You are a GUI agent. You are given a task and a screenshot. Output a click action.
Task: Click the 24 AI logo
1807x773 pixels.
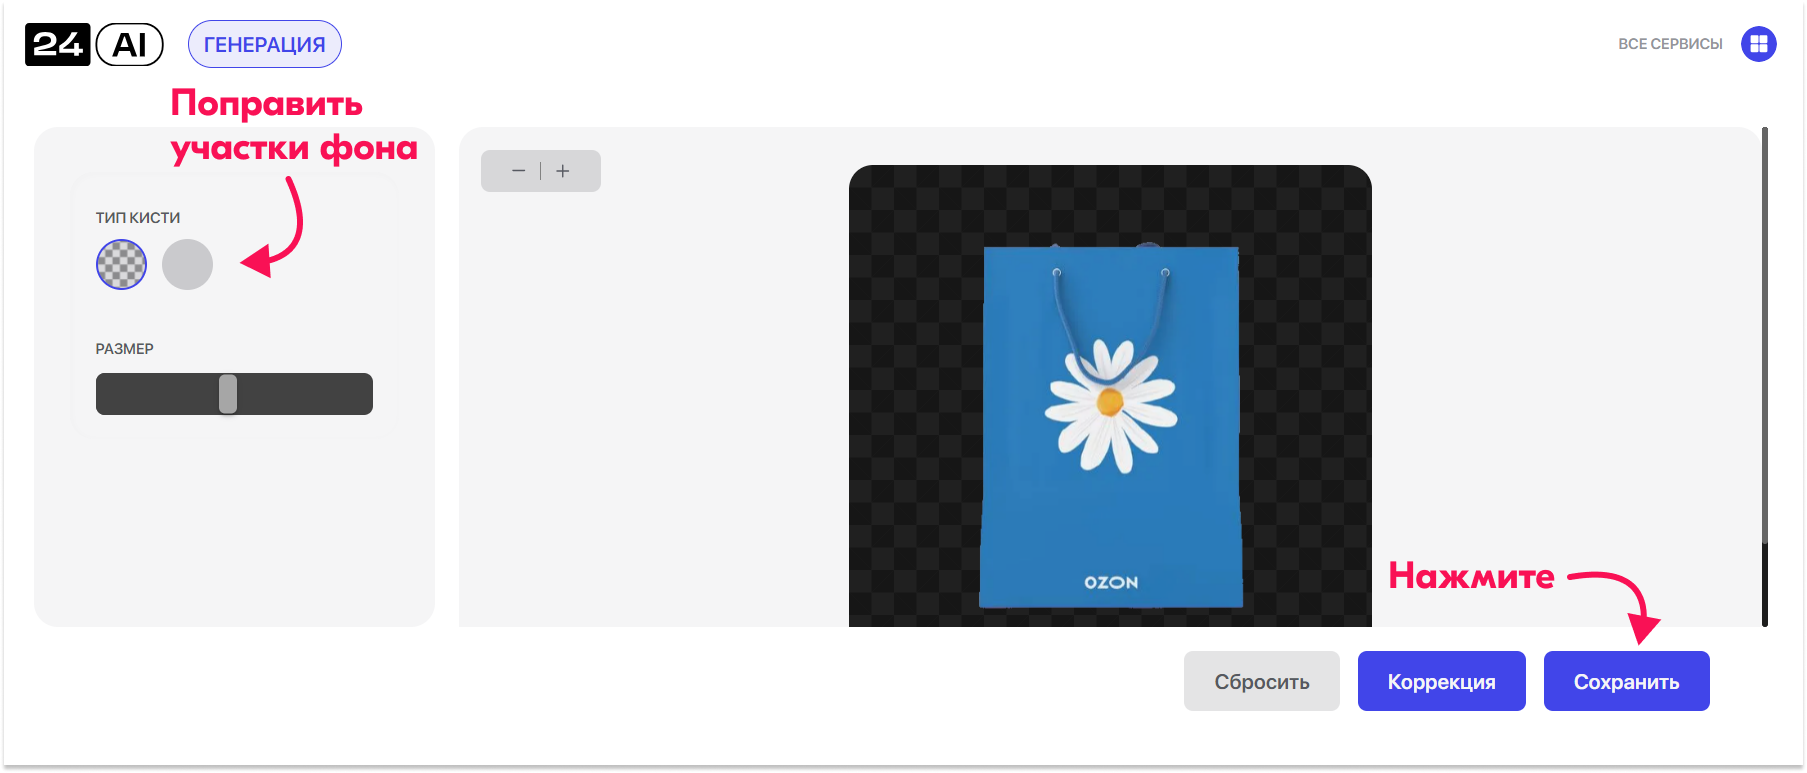(94, 44)
